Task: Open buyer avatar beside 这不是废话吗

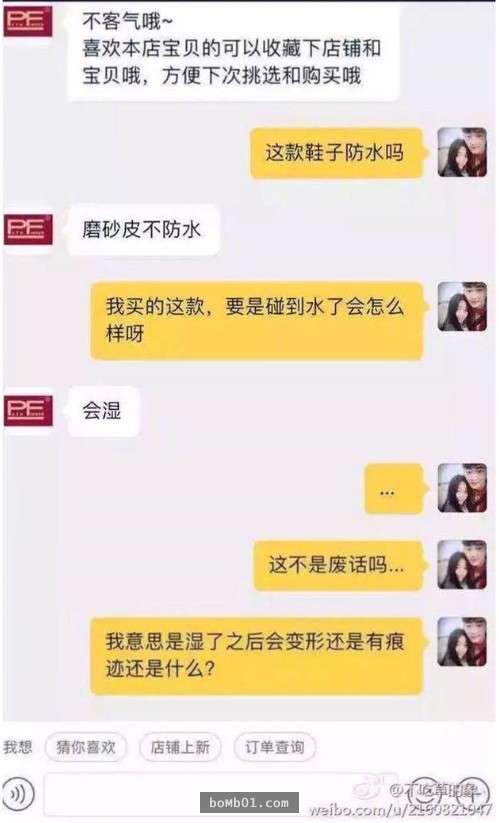Action: 462,564
